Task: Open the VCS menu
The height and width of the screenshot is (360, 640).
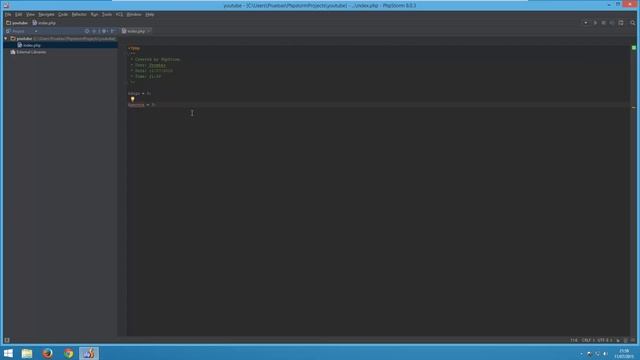Action: pos(119,14)
